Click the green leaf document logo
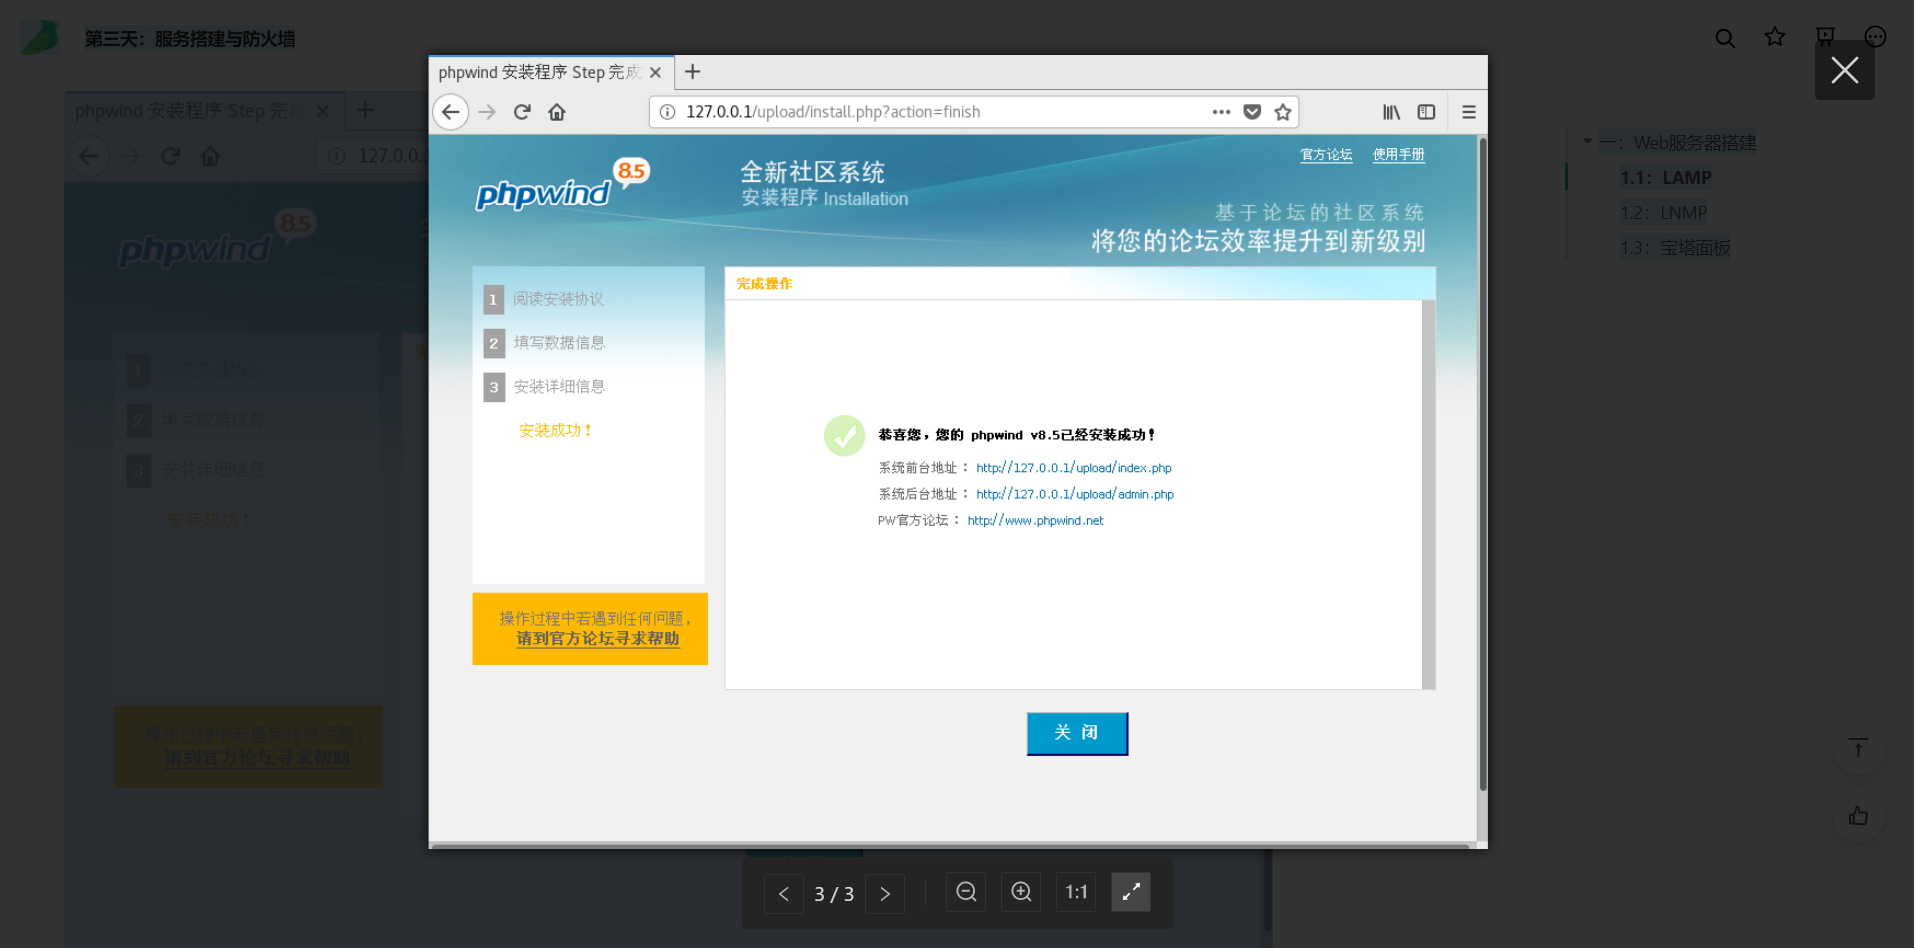Image resolution: width=1915 pixels, height=949 pixels. coord(40,38)
